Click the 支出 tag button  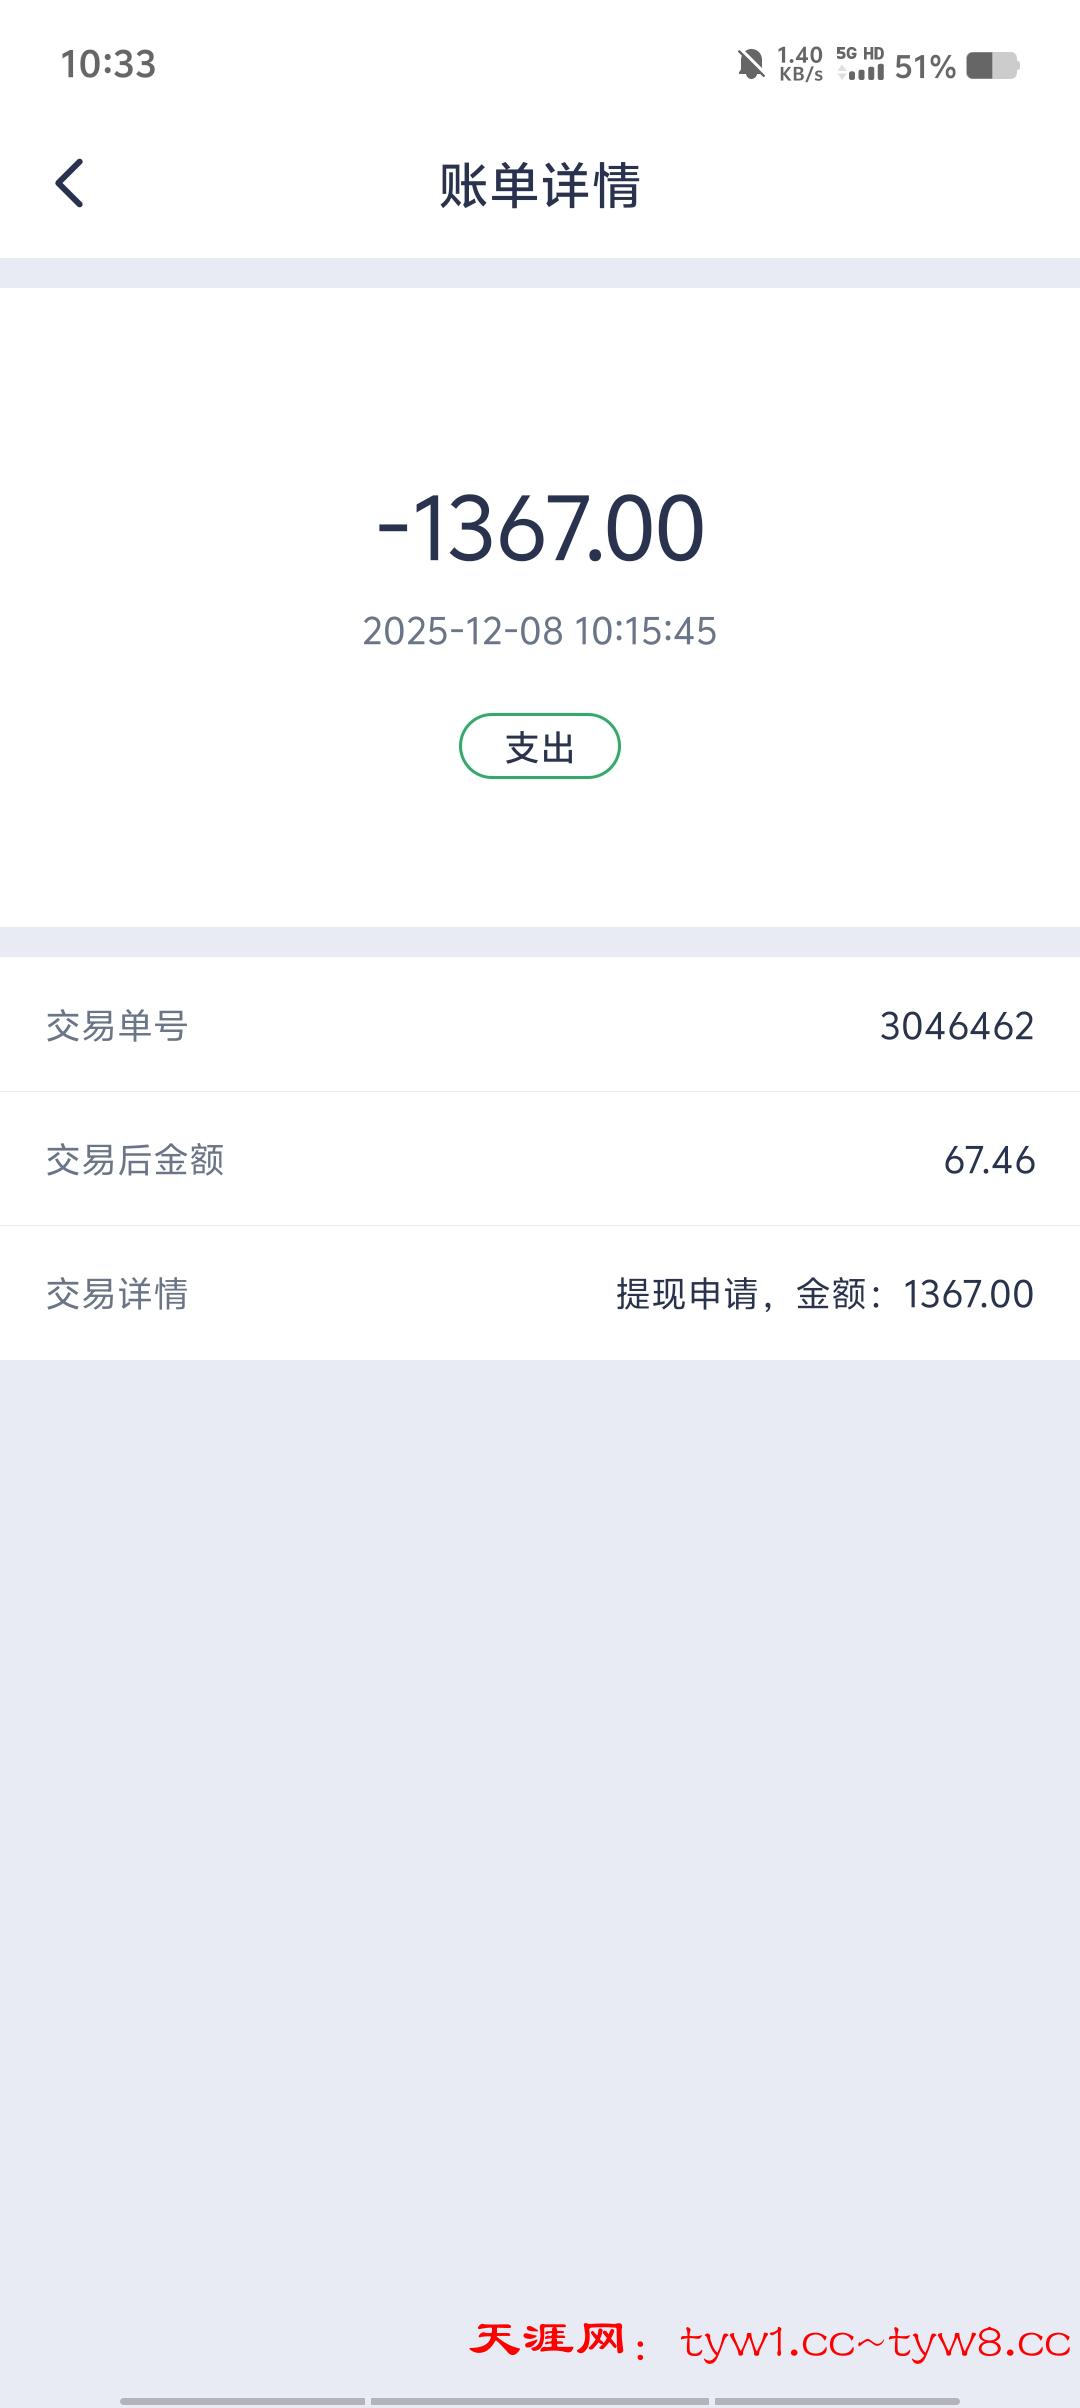point(540,746)
